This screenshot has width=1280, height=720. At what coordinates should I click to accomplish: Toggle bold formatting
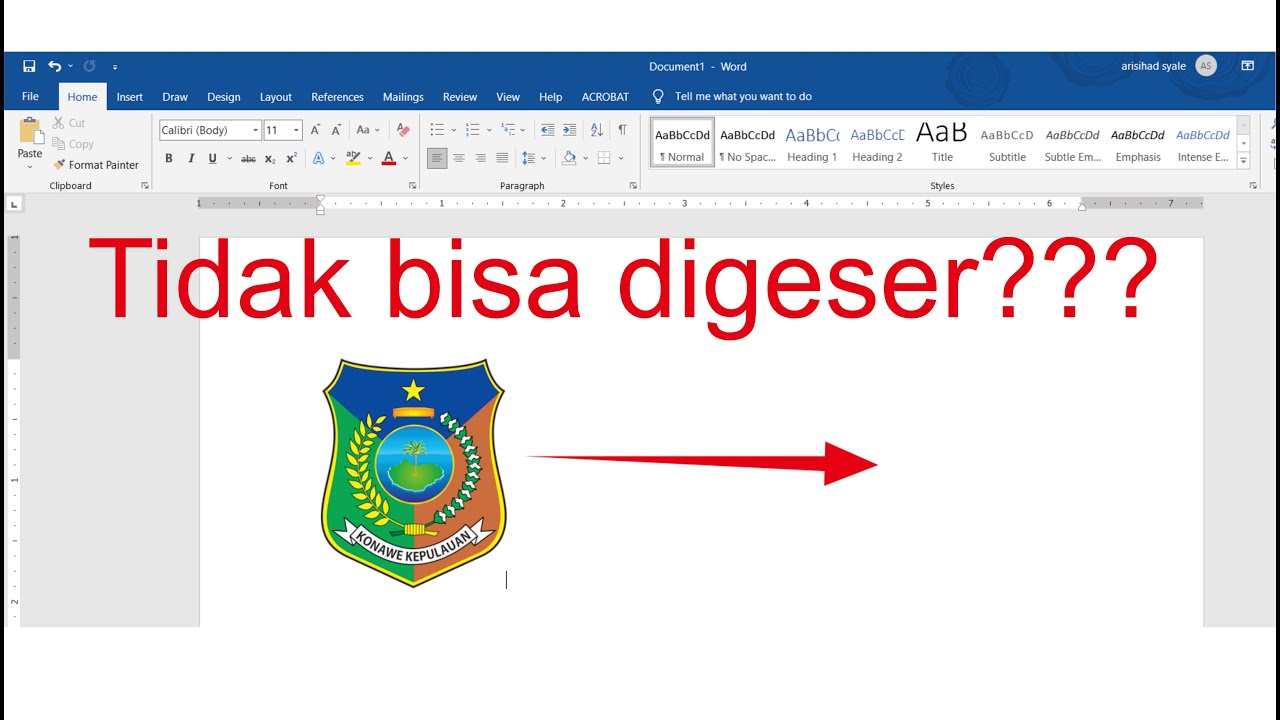[x=169, y=158]
